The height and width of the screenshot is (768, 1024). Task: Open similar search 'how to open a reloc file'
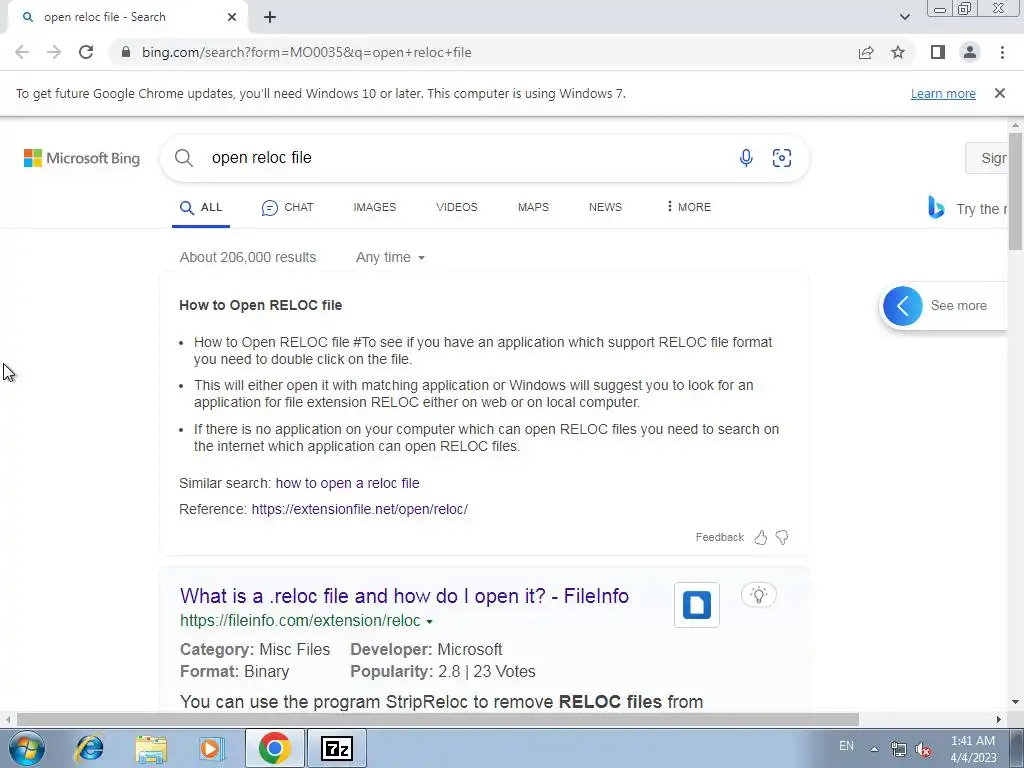(x=347, y=483)
